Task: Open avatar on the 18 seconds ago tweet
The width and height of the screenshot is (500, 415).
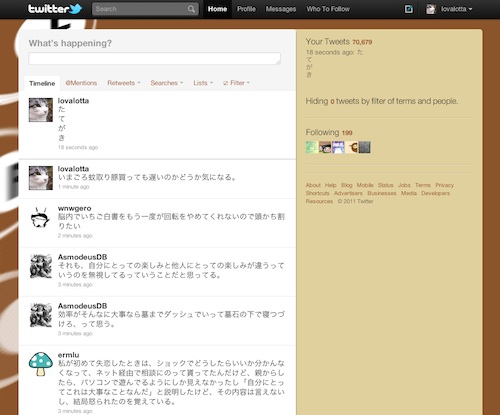Action: click(x=41, y=110)
